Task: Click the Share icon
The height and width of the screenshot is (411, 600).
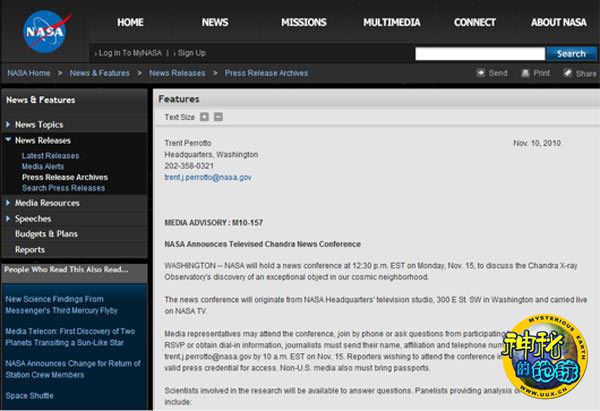Action: click(567, 73)
